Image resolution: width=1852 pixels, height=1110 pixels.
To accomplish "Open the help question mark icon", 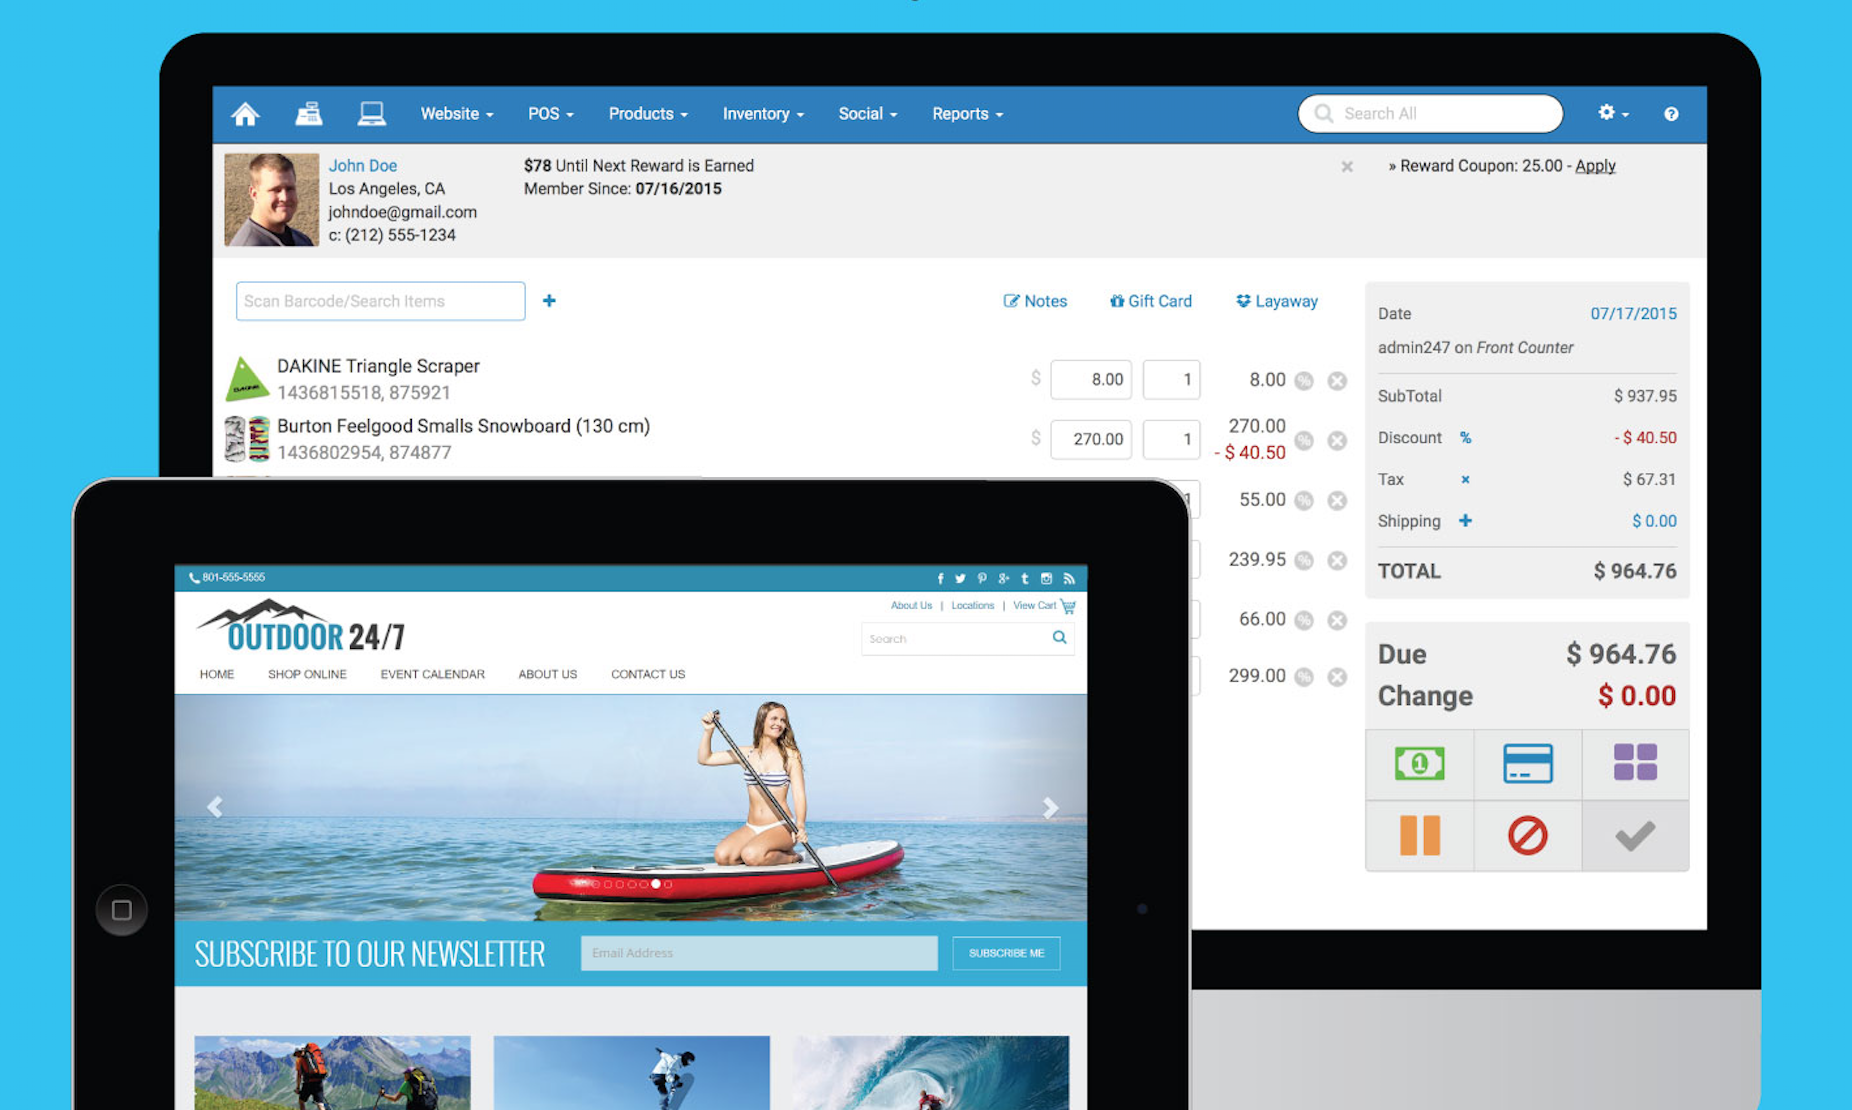I will coord(1670,114).
